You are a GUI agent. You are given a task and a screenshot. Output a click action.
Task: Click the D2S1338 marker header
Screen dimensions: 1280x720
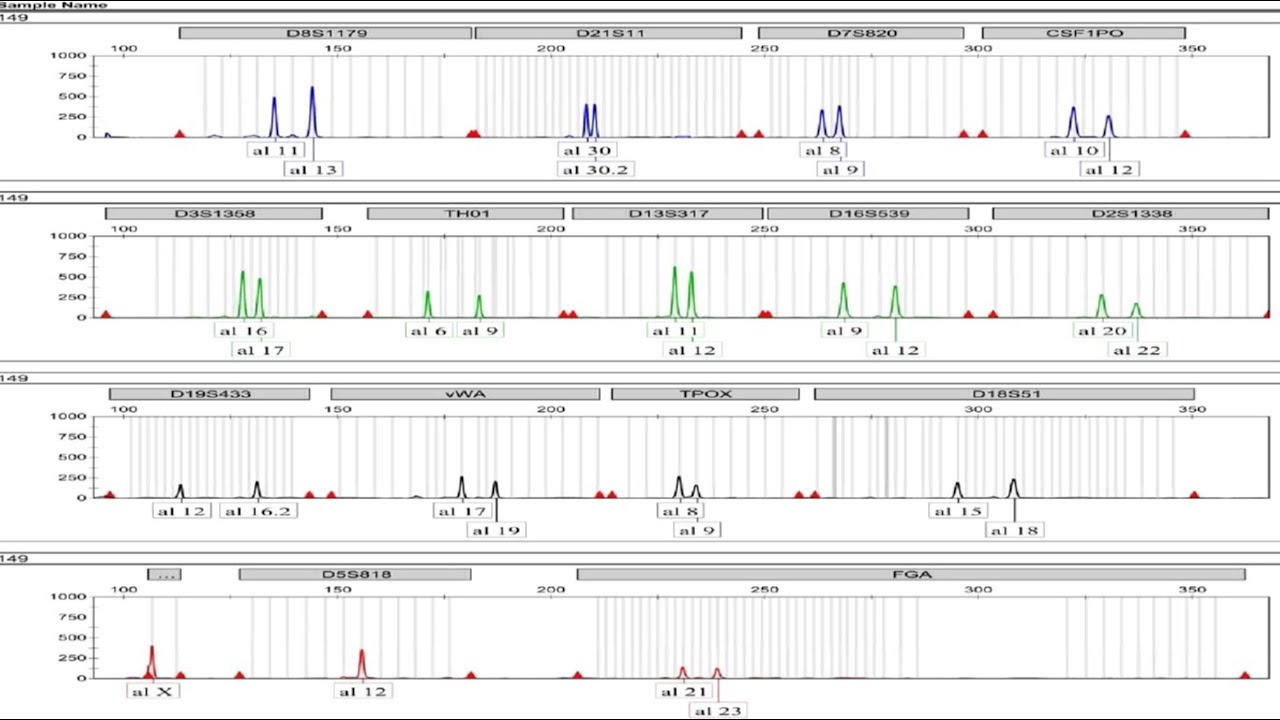click(1131, 213)
